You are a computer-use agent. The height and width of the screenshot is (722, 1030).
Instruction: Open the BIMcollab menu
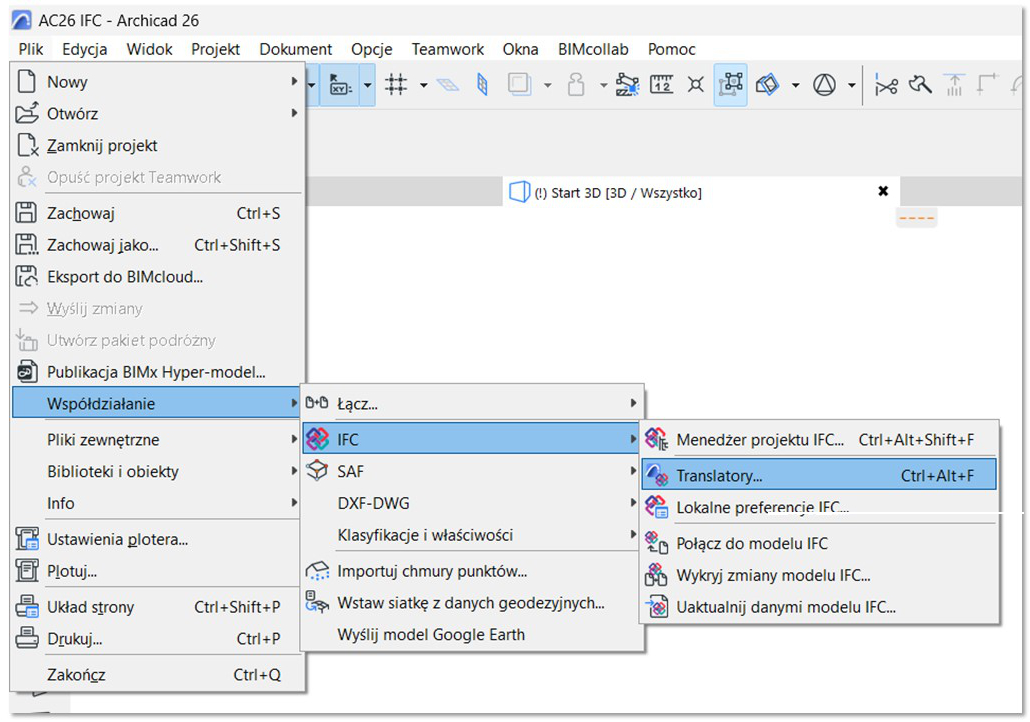coord(593,49)
